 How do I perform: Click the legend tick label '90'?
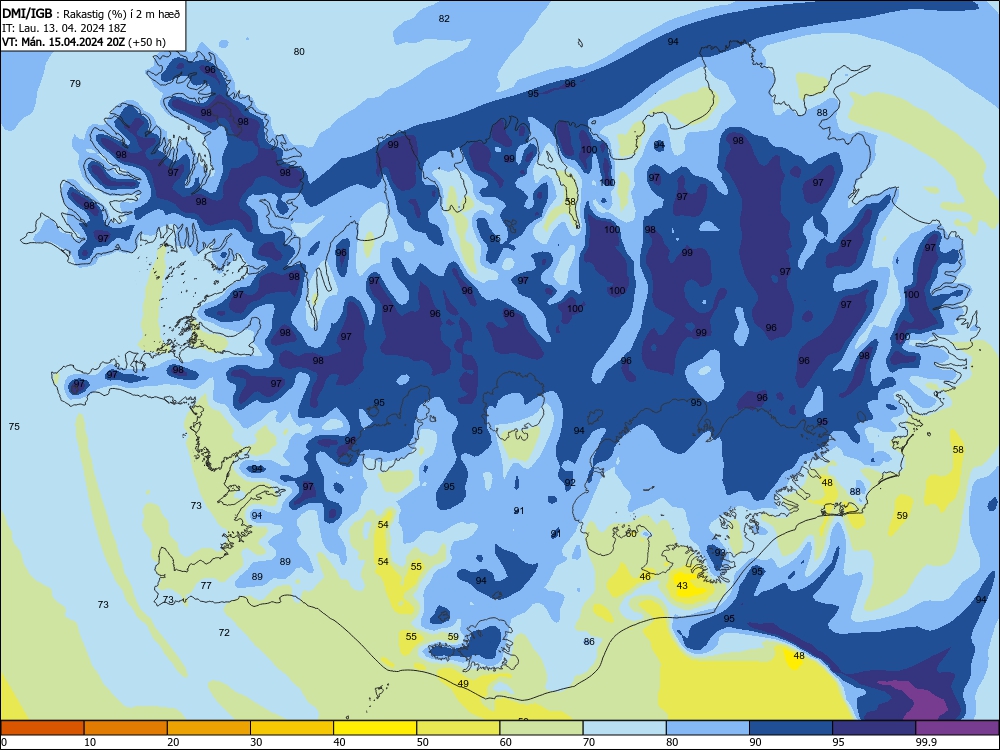[756, 742]
